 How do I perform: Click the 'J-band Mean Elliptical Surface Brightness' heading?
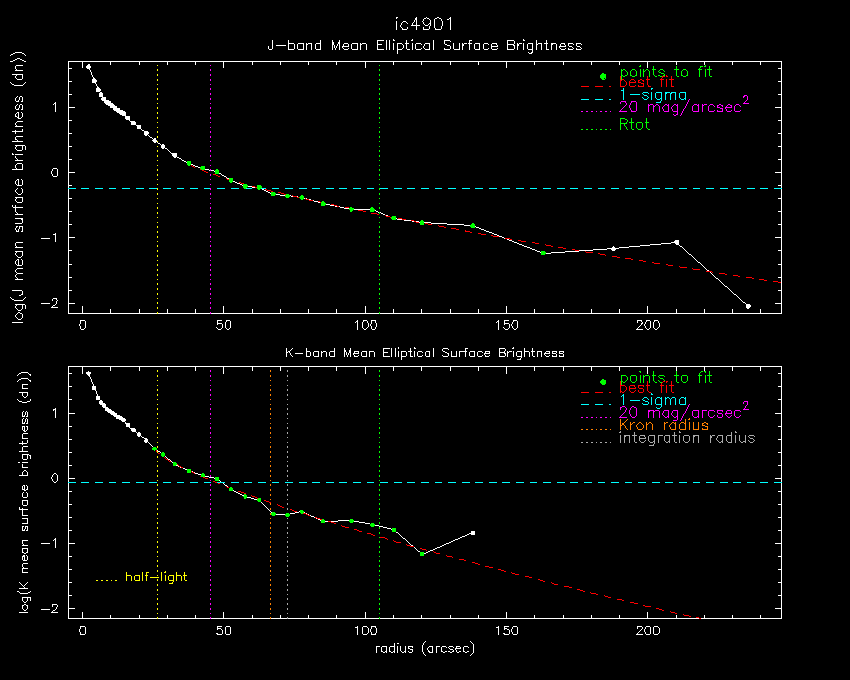coord(424,45)
